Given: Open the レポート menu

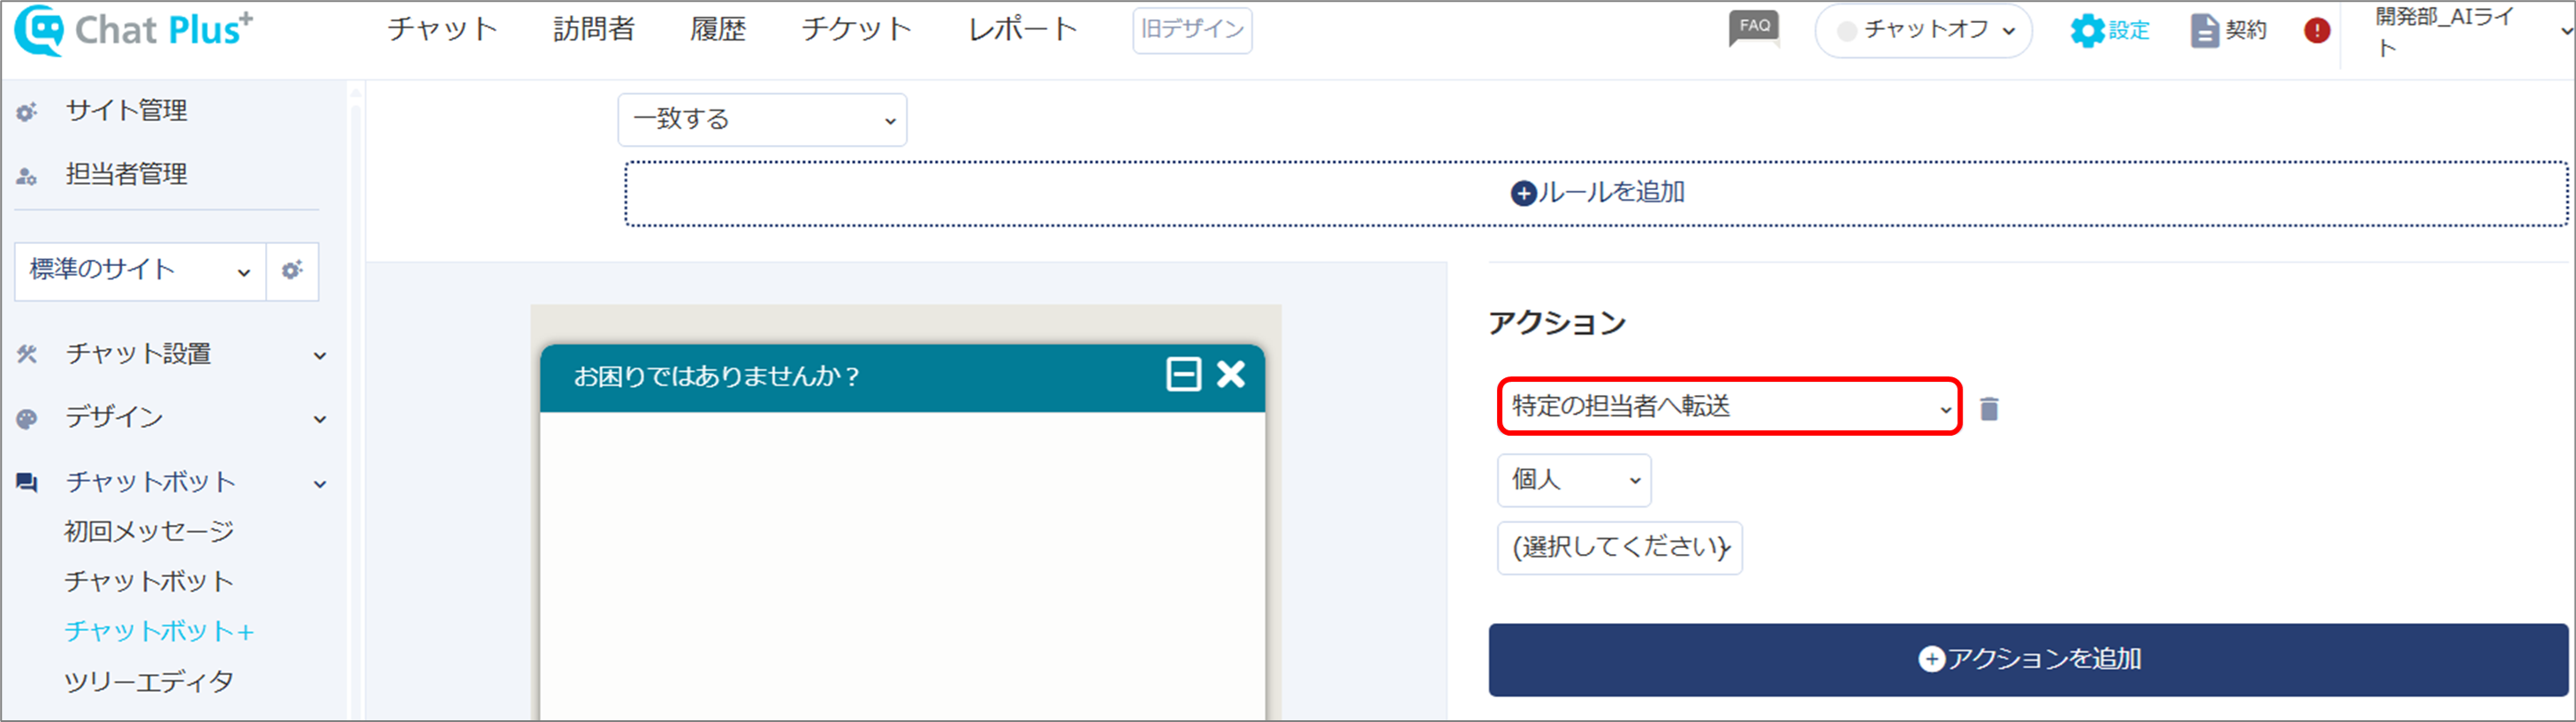Looking at the screenshot, I should click(1022, 29).
